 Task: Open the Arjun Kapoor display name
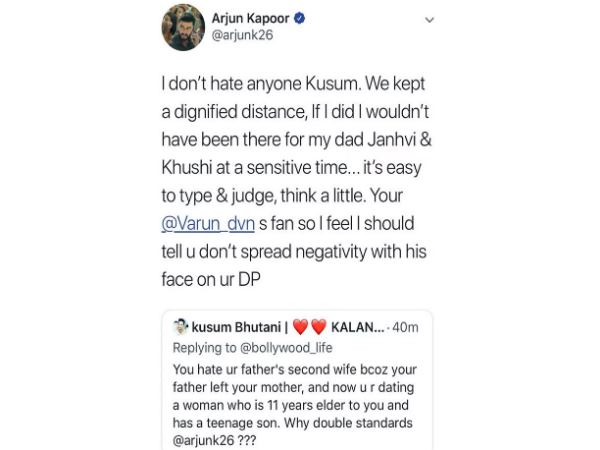pos(250,18)
